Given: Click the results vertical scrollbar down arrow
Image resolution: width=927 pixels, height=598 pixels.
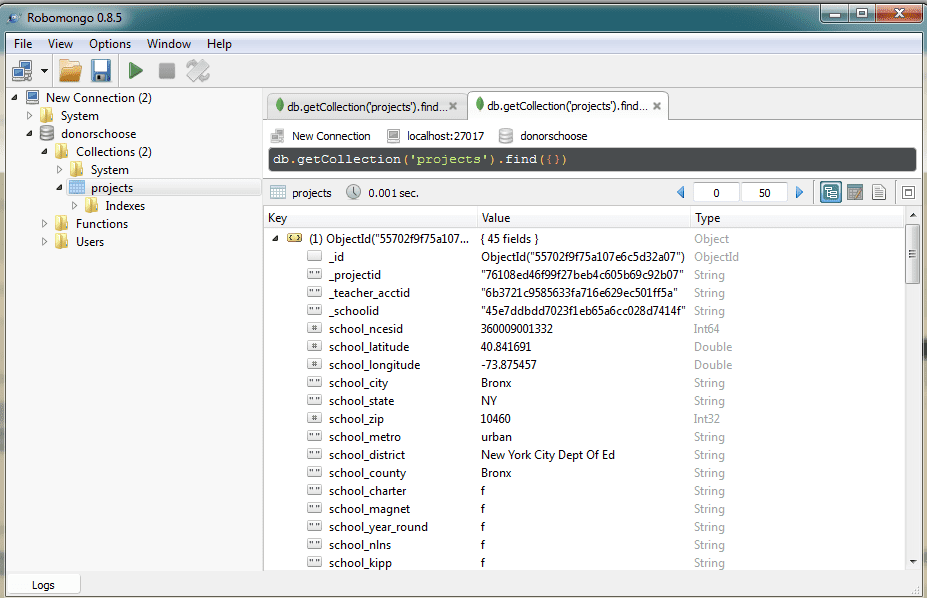Looking at the screenshot, I should pos(913,562).
